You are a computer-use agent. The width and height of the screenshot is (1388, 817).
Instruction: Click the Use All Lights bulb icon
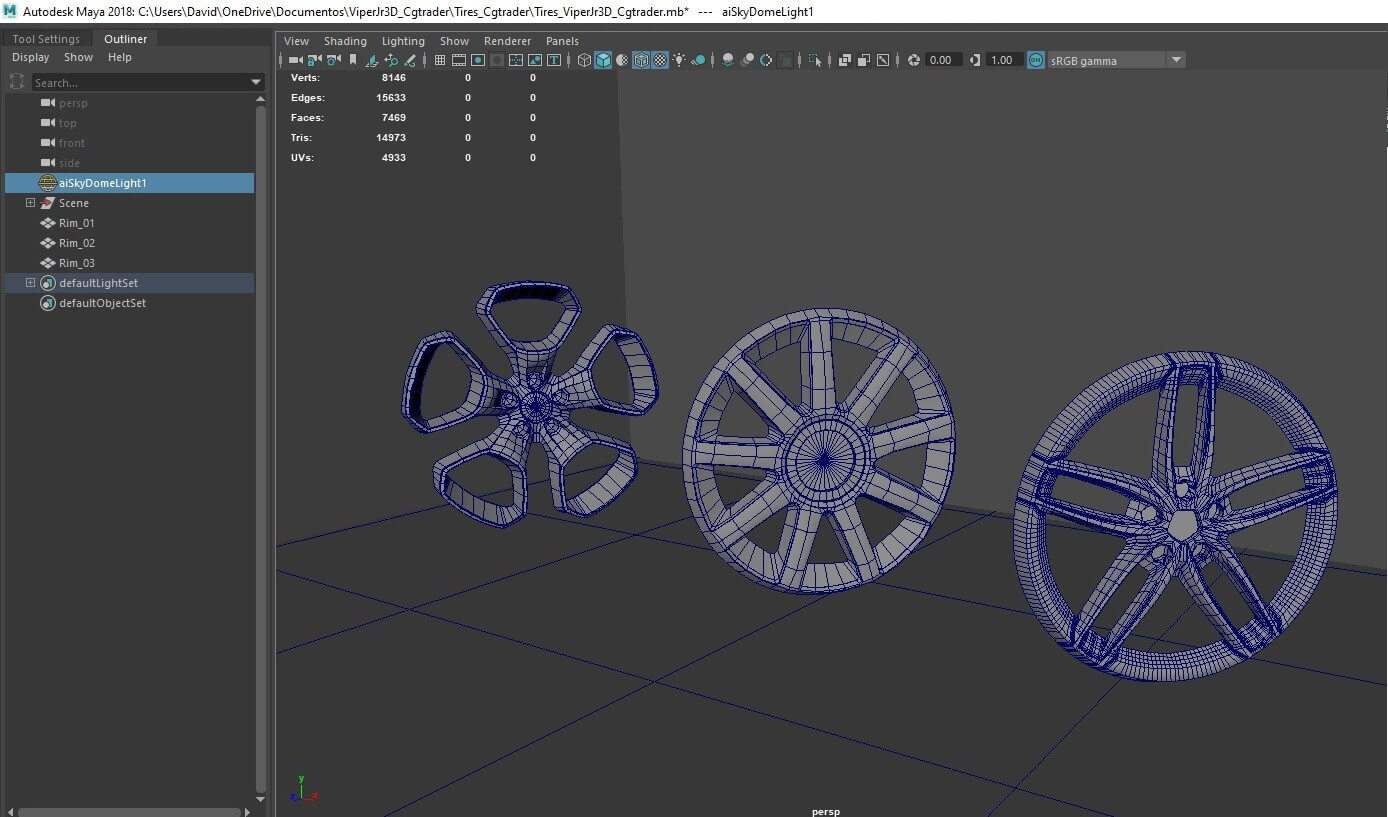(680, 60)
